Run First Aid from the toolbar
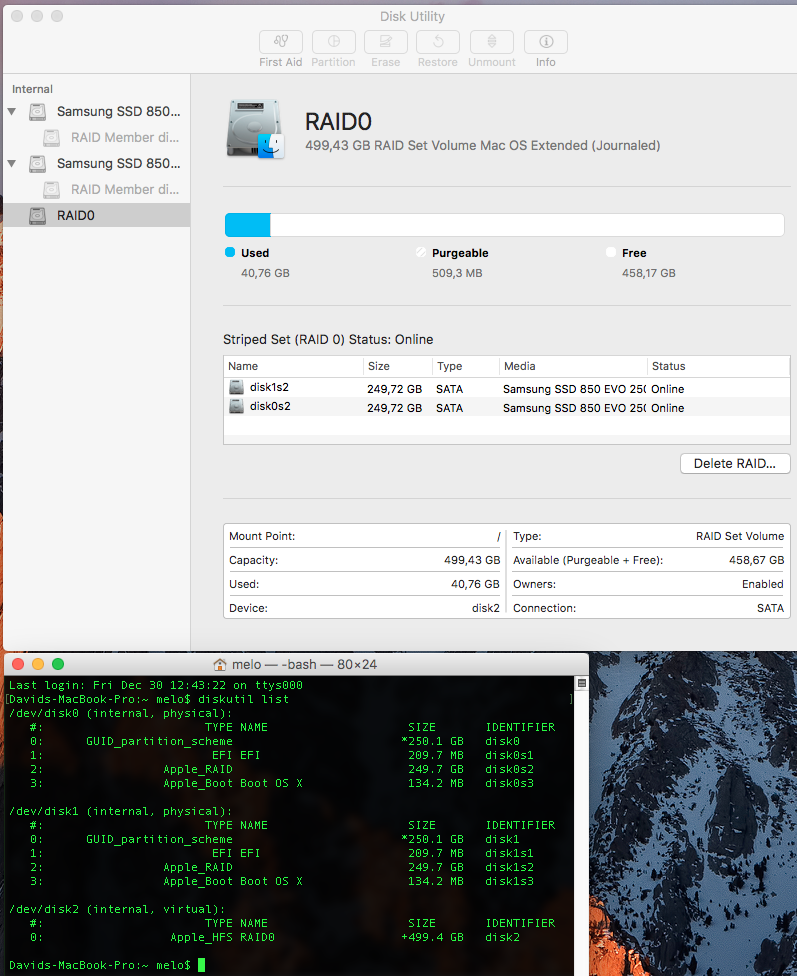Image resolution: width=797 pixels, height=976 pixels. coord(281,42)
